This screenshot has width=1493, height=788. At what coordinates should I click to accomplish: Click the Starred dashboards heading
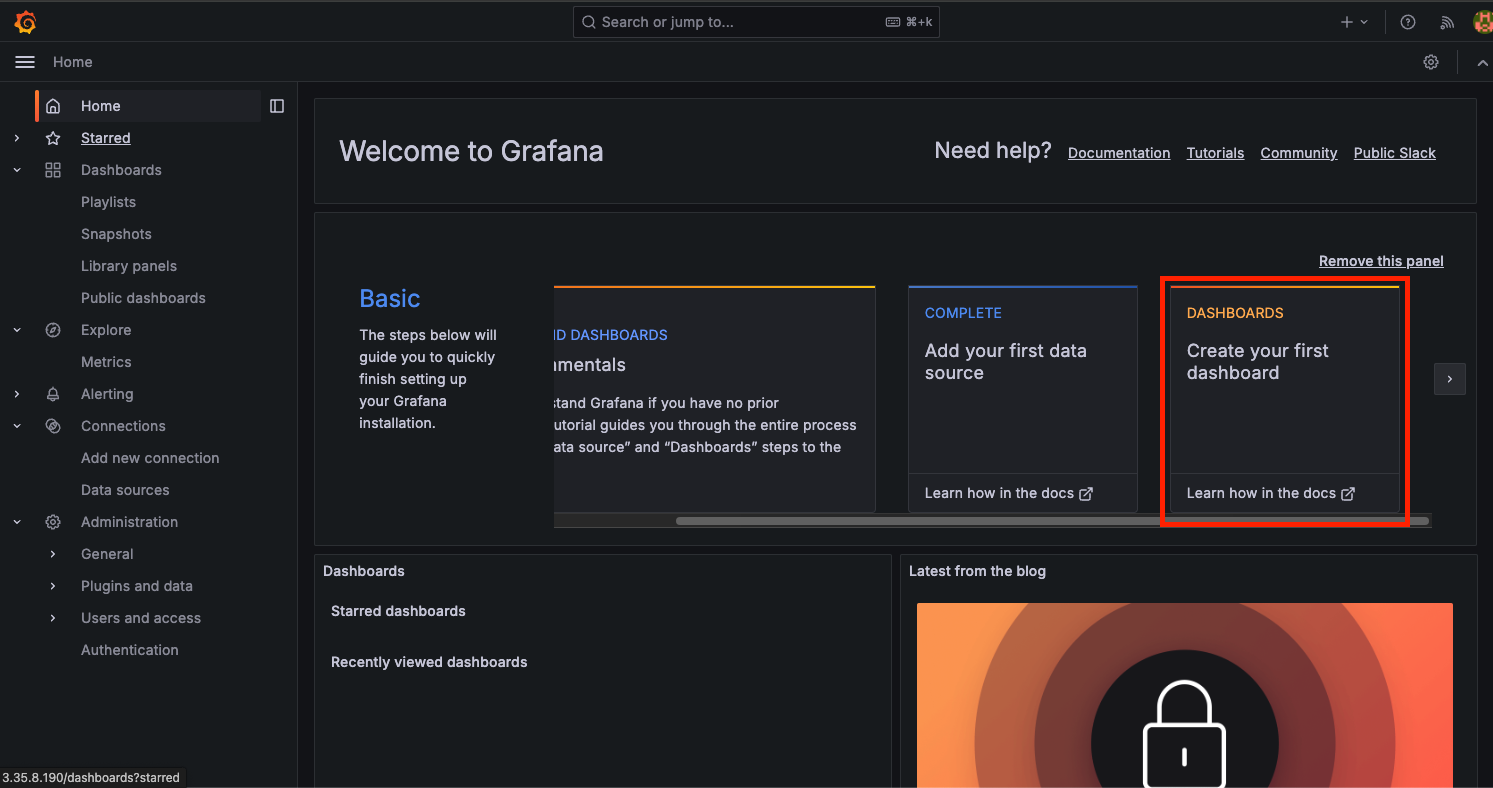click(x=398, y=611)
